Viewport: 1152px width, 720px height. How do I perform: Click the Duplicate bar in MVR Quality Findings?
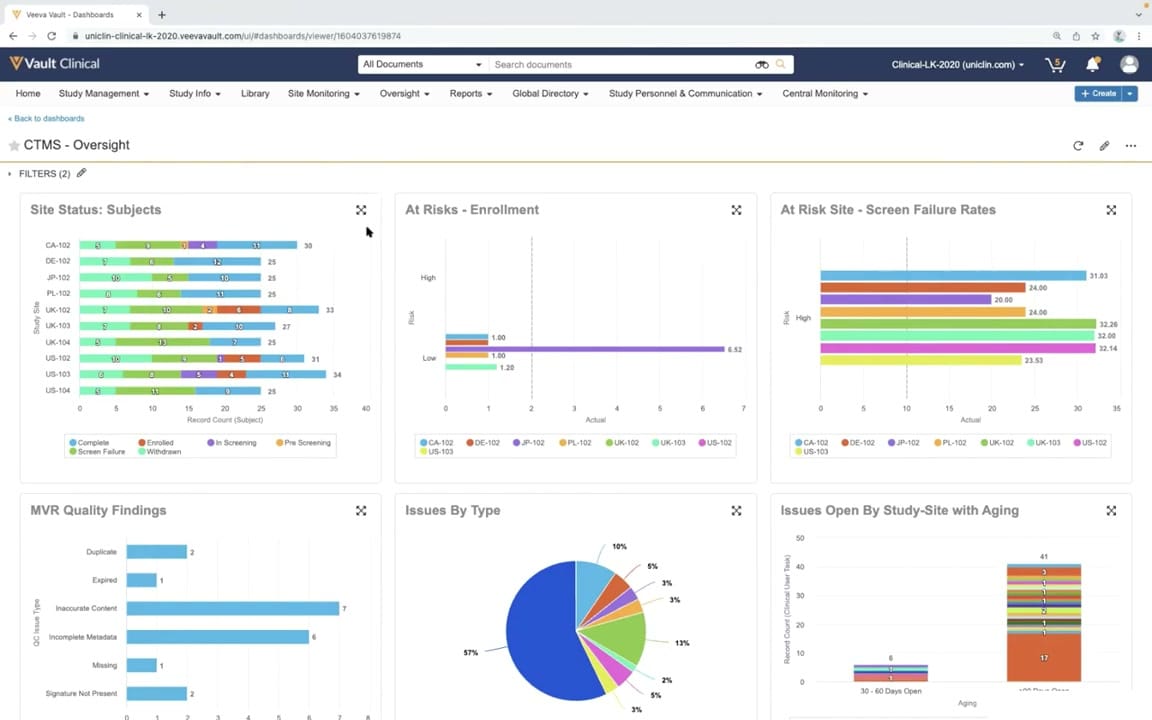[156, 552]
